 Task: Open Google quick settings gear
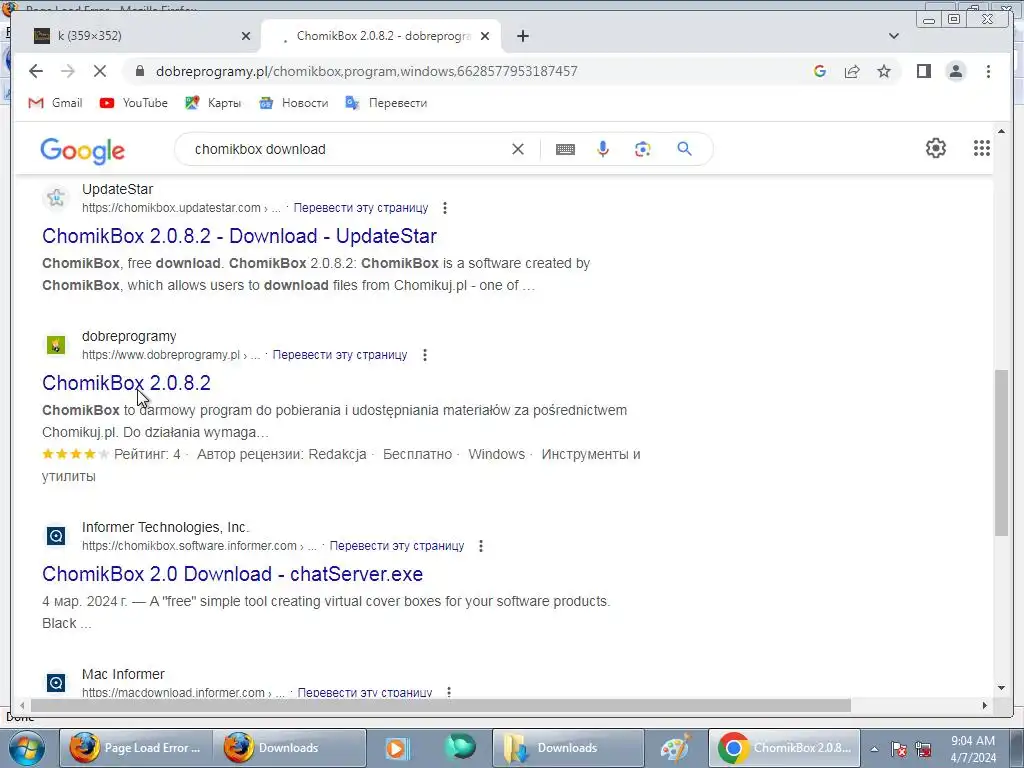click(x=935, y=148)
